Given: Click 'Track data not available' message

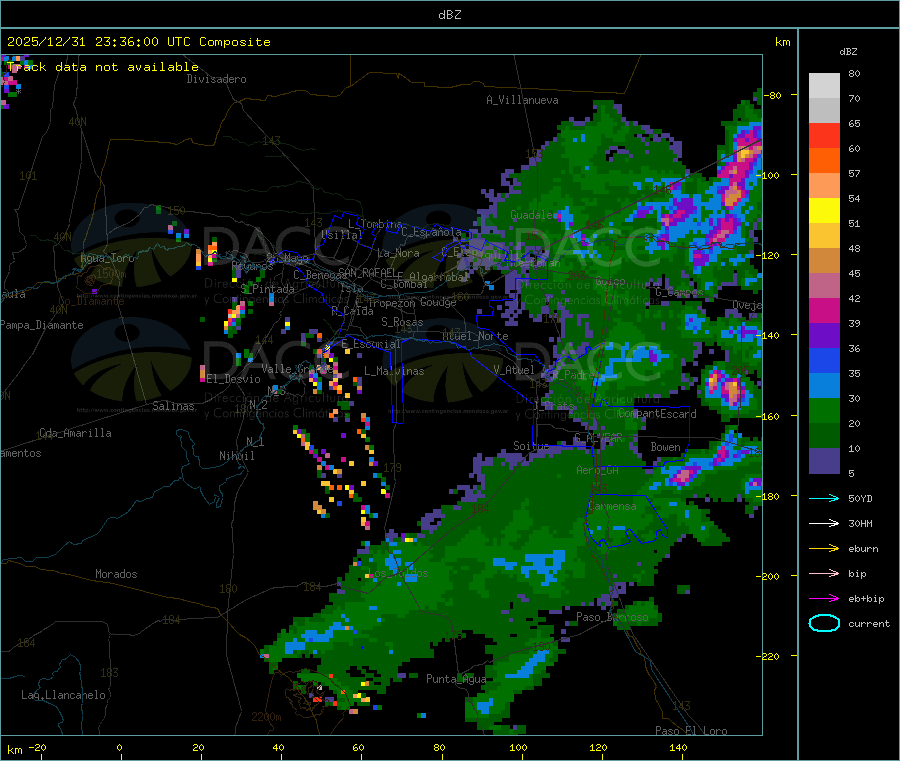Looking at the screenshot, I should pyautogui.click(x=103, y=67).
